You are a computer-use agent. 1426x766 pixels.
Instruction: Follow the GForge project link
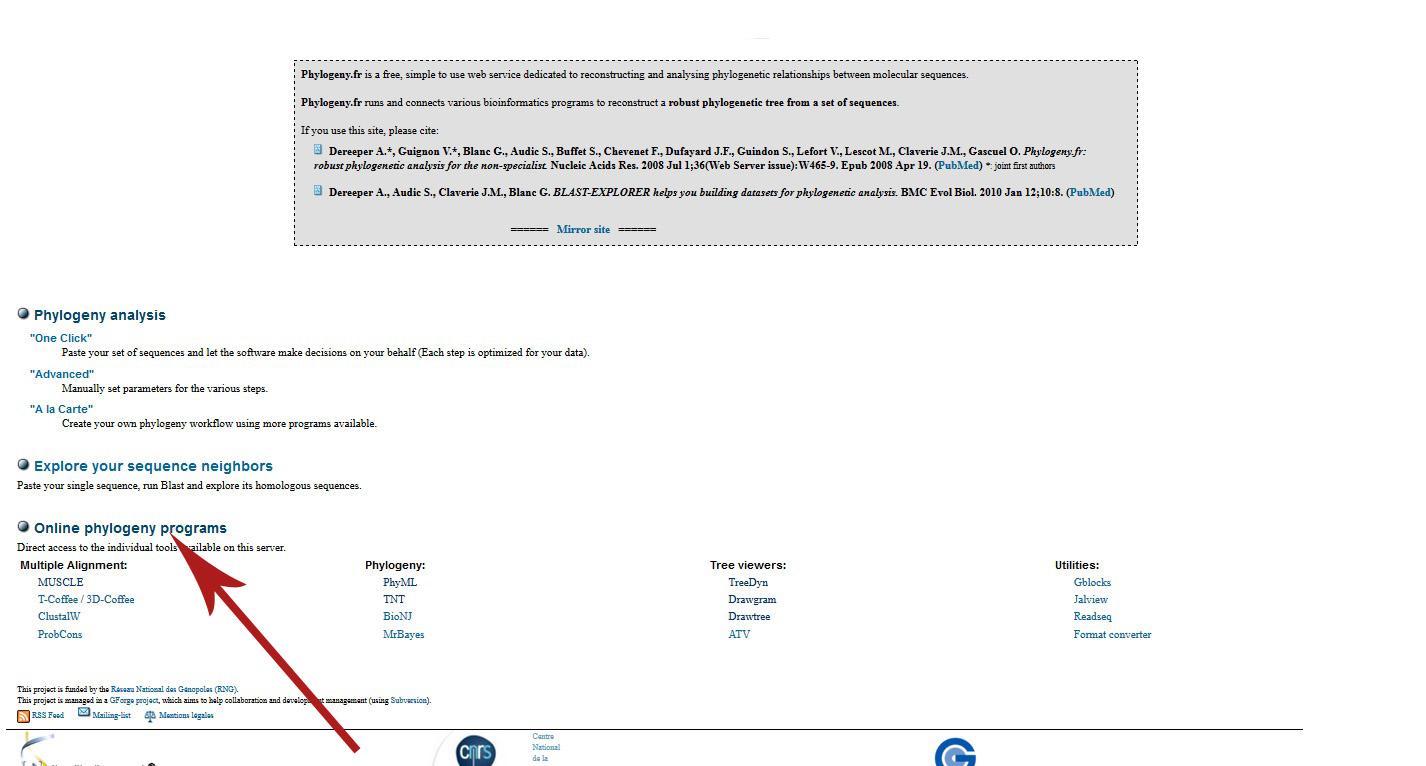coord(133,700)
